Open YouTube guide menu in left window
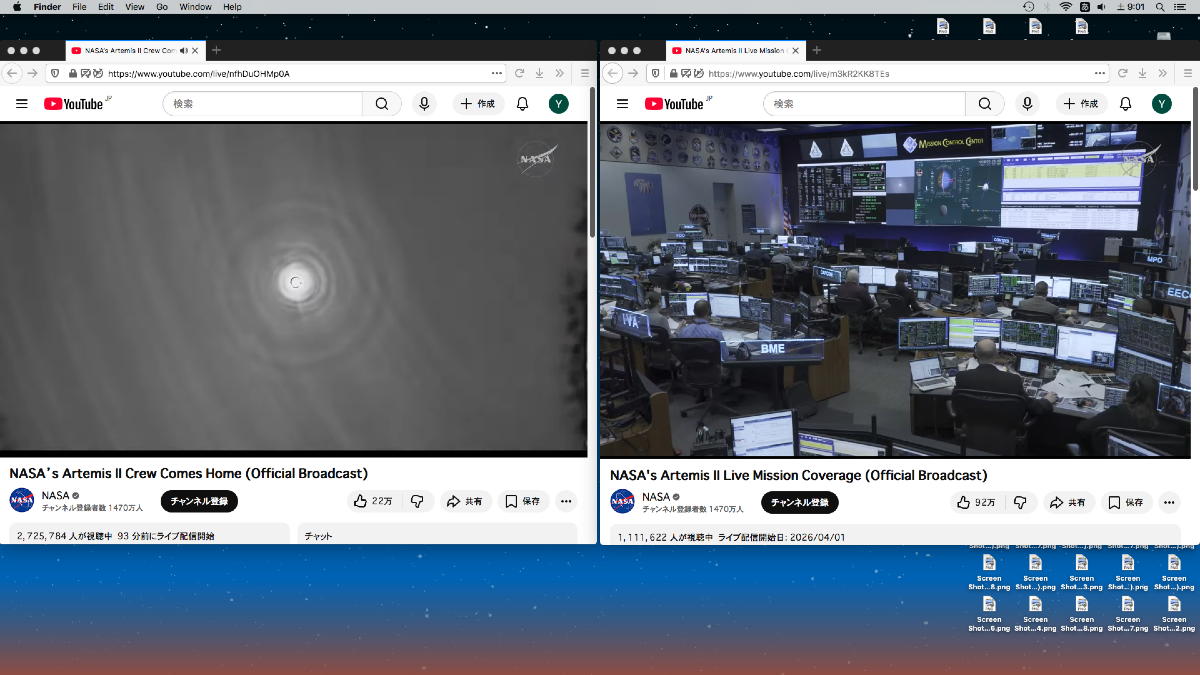 pyautogui.click(x=21, y=104)
